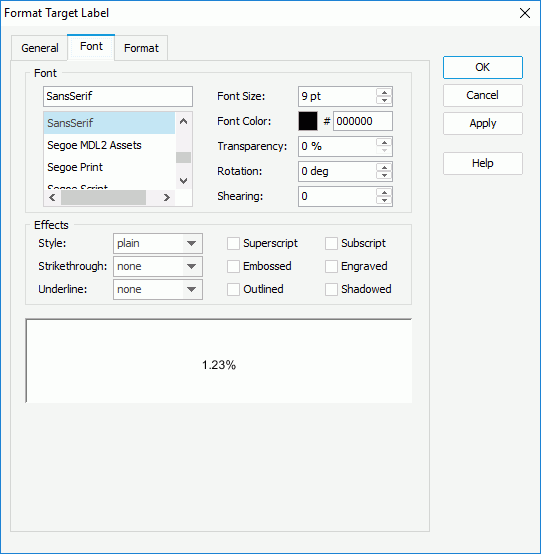541x554 pixels.
Task: Click the font list vertical scrollbar thumb
Action: [x=183, y=158]
